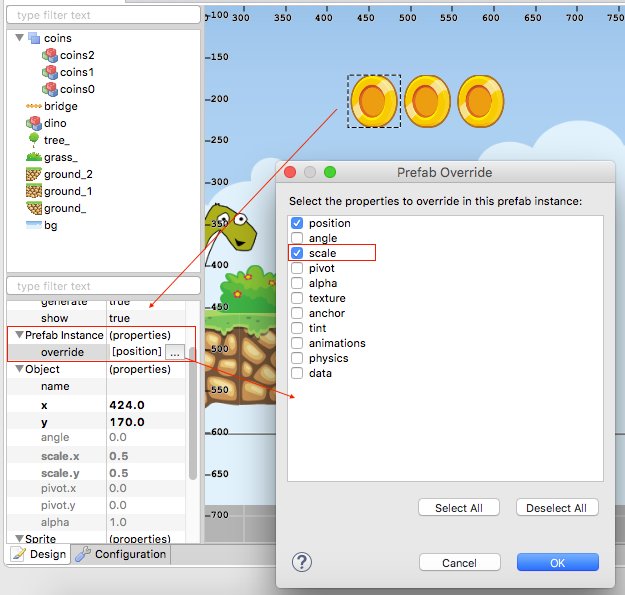The height and width of the screenshot is (595, 625).
Task: Switch to the Design tab
Action: (x=39, y=554)
